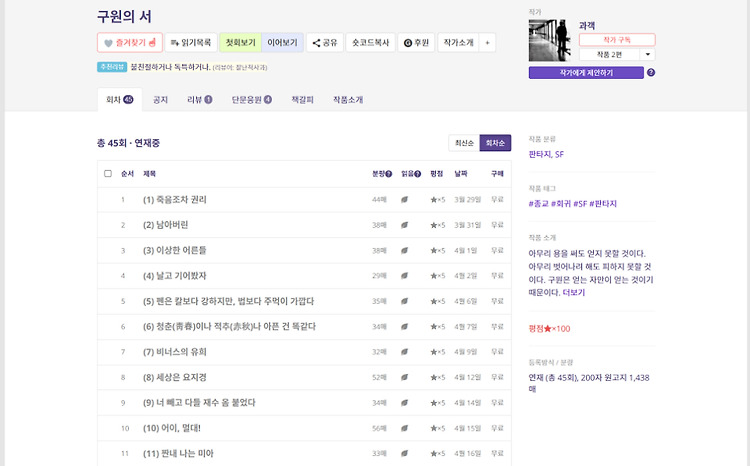Click the 숏코드복사 copy shortcode button

(x=370, y=43)
